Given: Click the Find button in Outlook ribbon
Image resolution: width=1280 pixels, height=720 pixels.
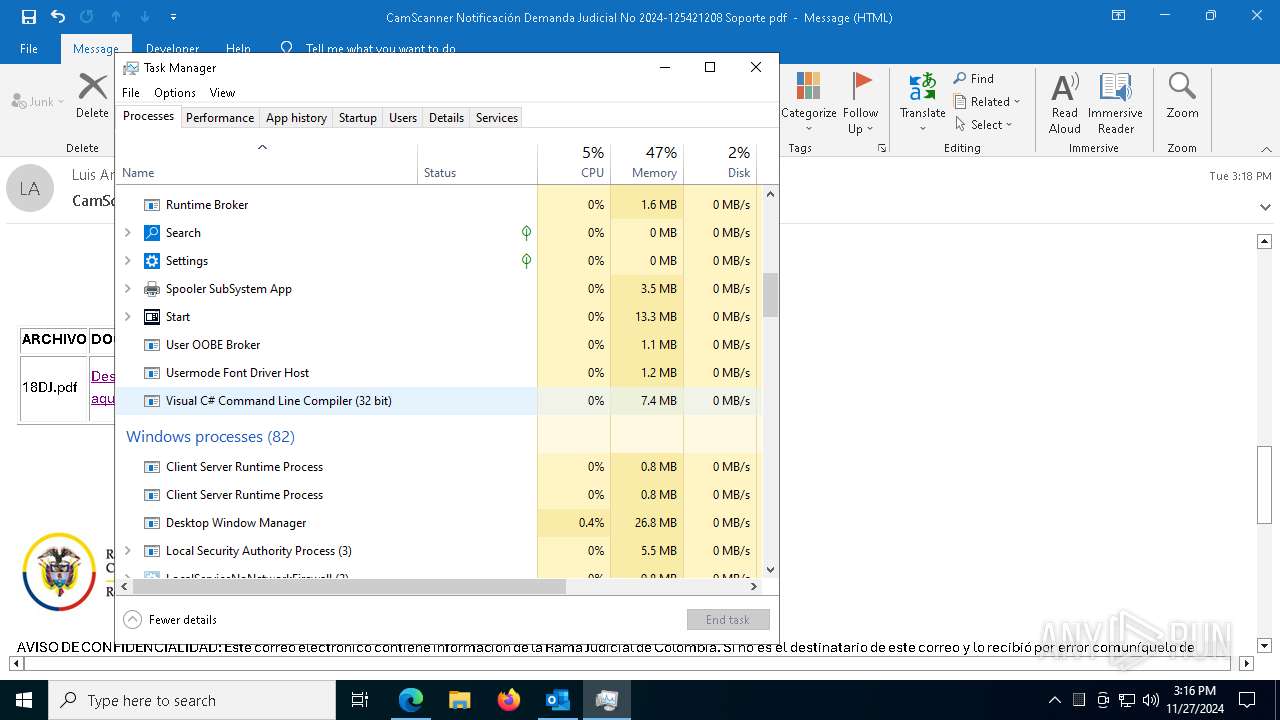Looking at the screenshot, I should (x=973, y=78).
